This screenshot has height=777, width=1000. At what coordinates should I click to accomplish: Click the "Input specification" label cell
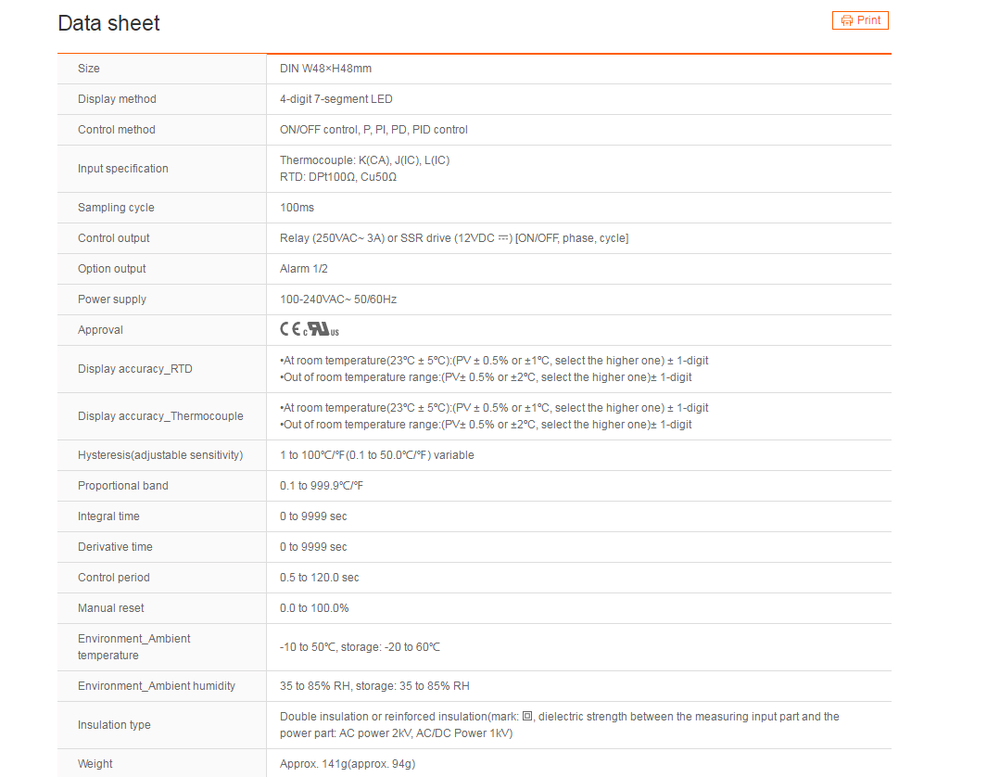[x=123, y=169]
